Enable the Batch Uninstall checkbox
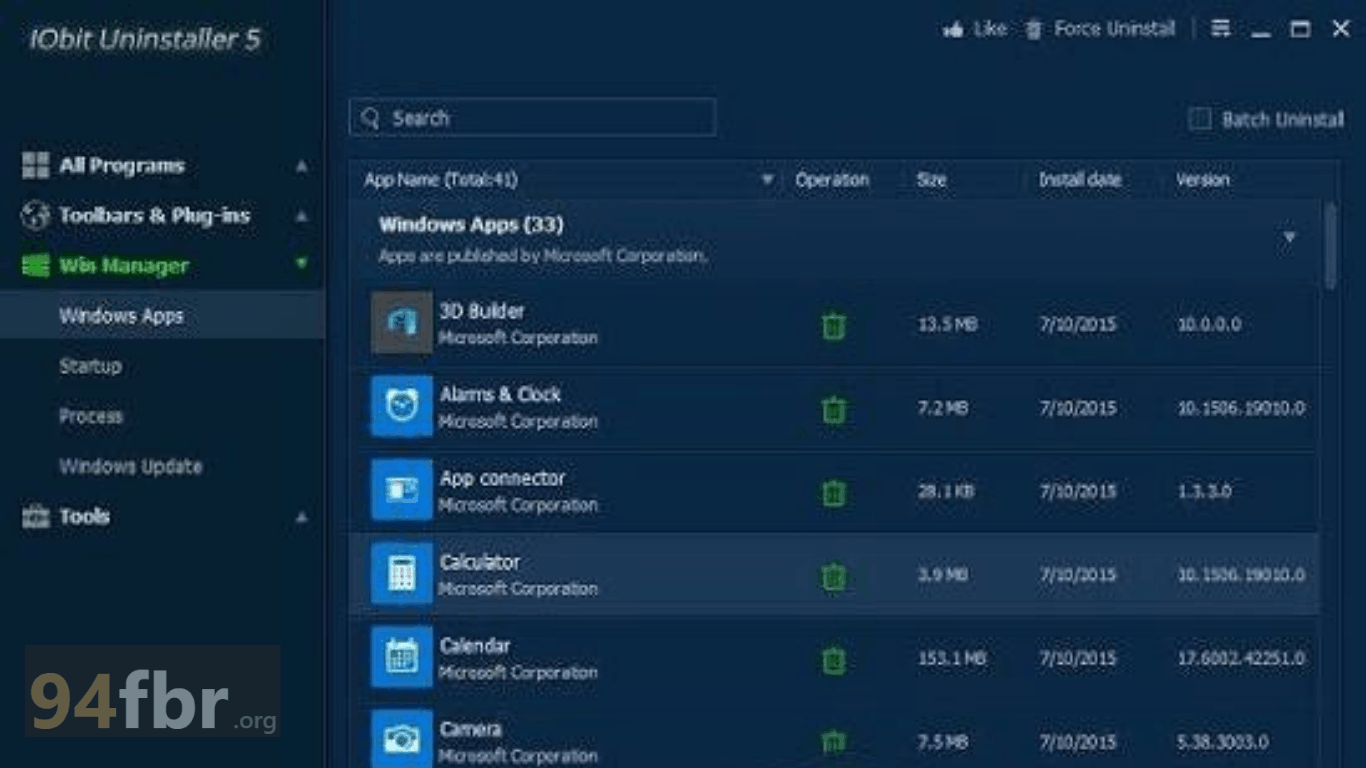The width and height of the screenshot is (1366, 768). 1199,119
